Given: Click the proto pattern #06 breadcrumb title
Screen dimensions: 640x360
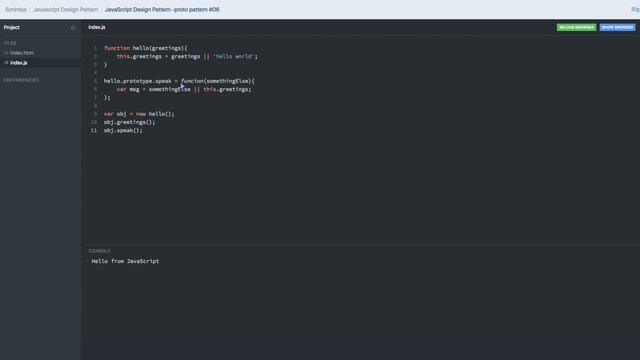Looking at the screenshot, I should (x=162, y=9).
